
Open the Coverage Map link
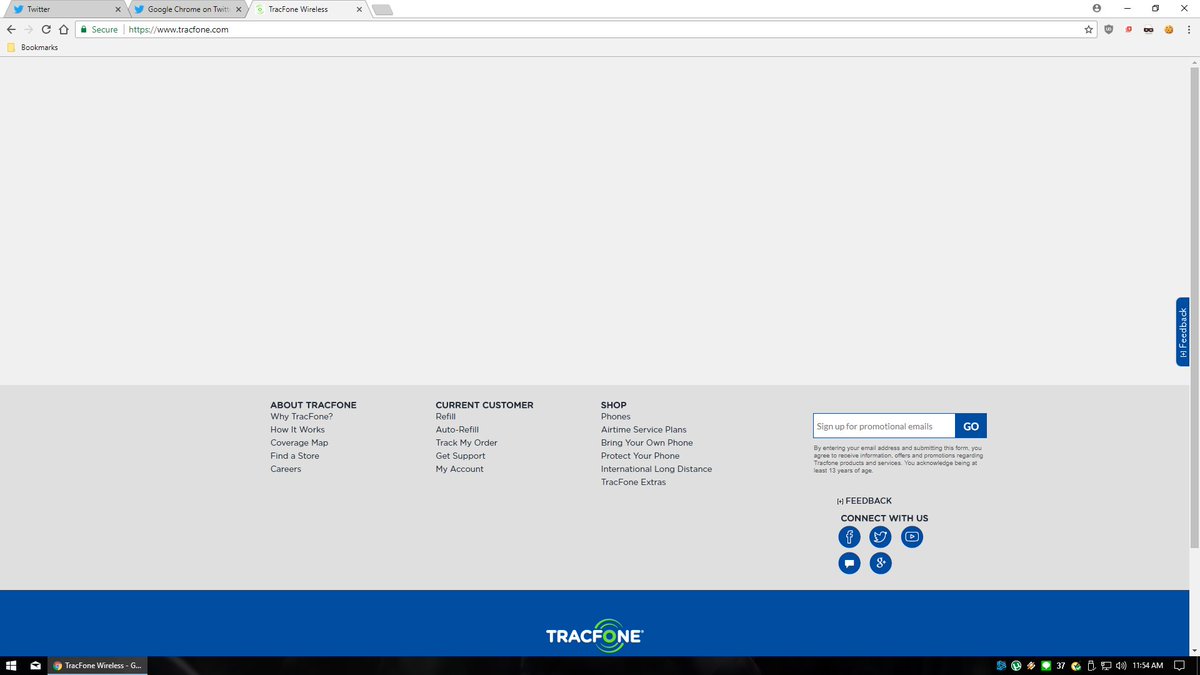[299, 443]
